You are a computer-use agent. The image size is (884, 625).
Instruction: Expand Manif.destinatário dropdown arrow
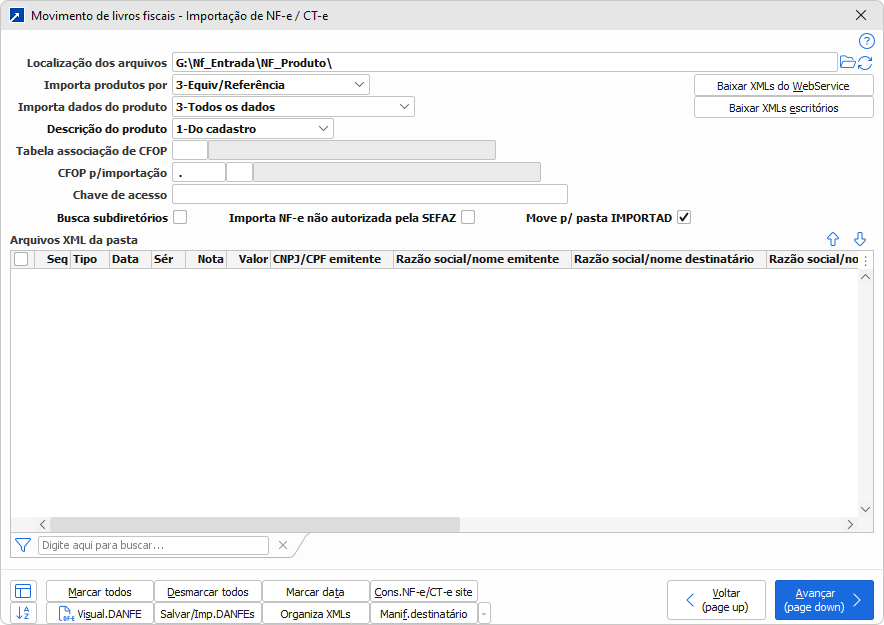pyautogui.click(x=484, y=614)
